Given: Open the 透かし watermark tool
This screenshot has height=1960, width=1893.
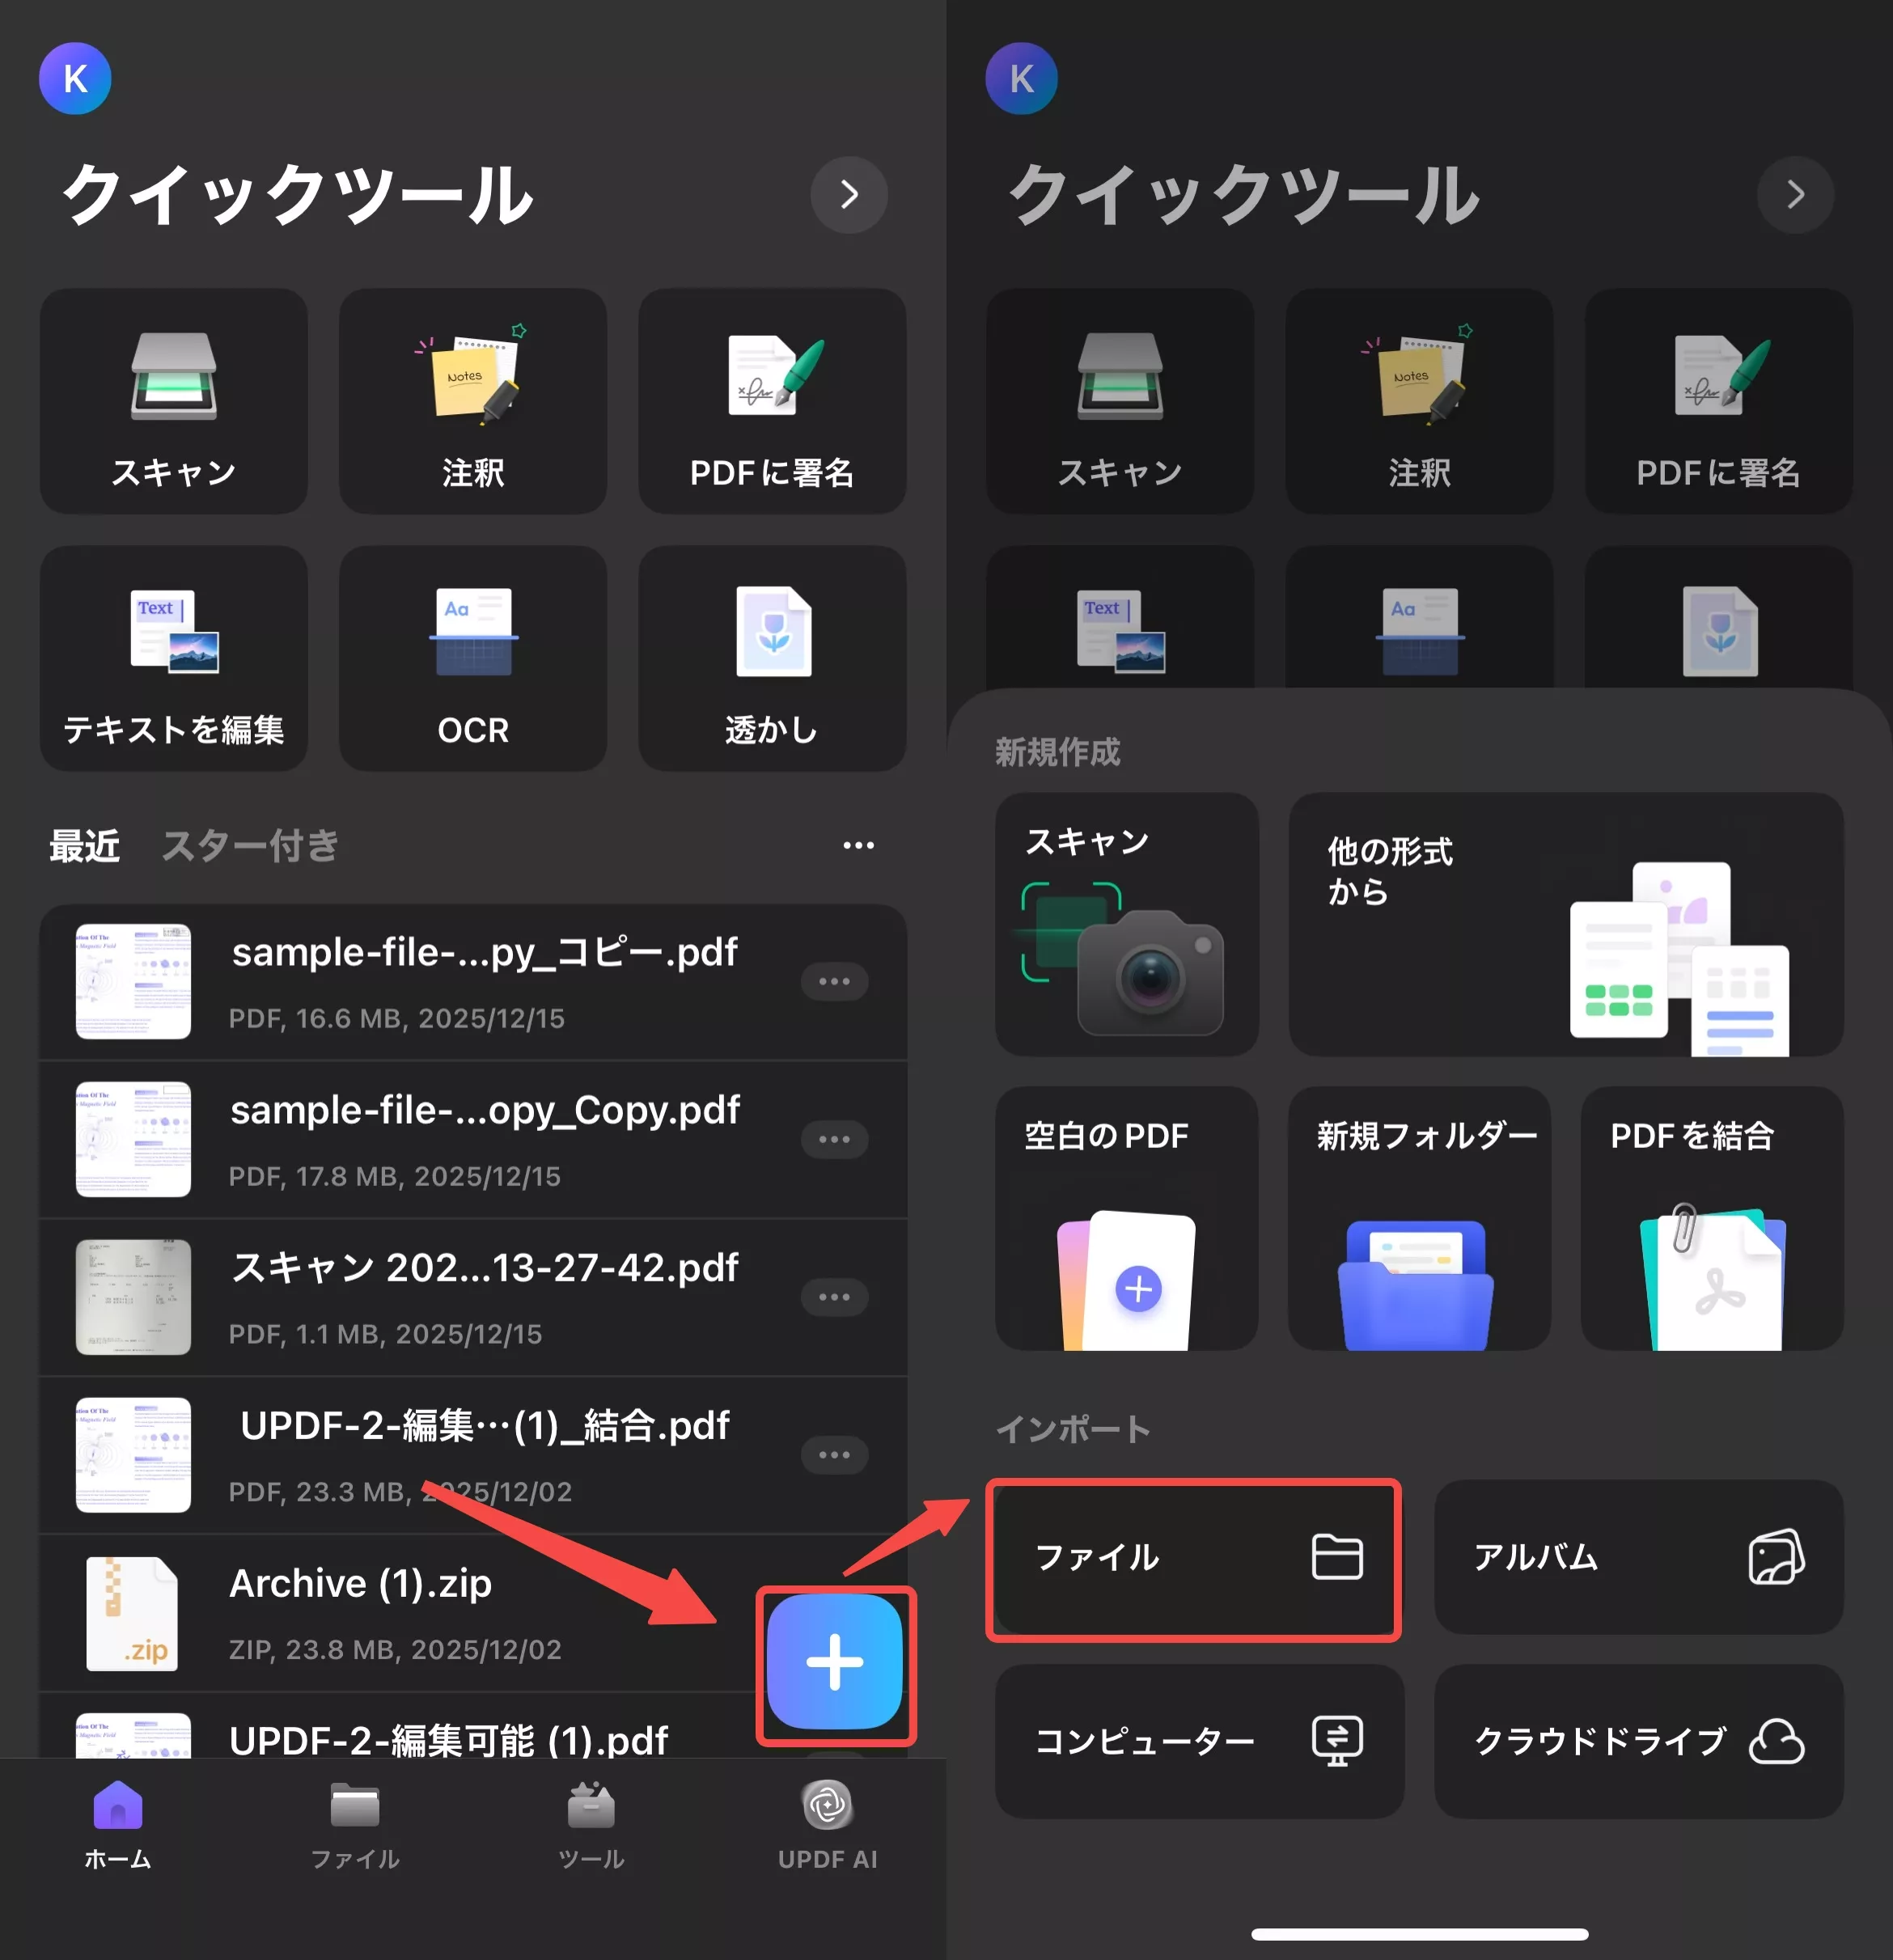Looking at the screenshot, I should [771, 657].
